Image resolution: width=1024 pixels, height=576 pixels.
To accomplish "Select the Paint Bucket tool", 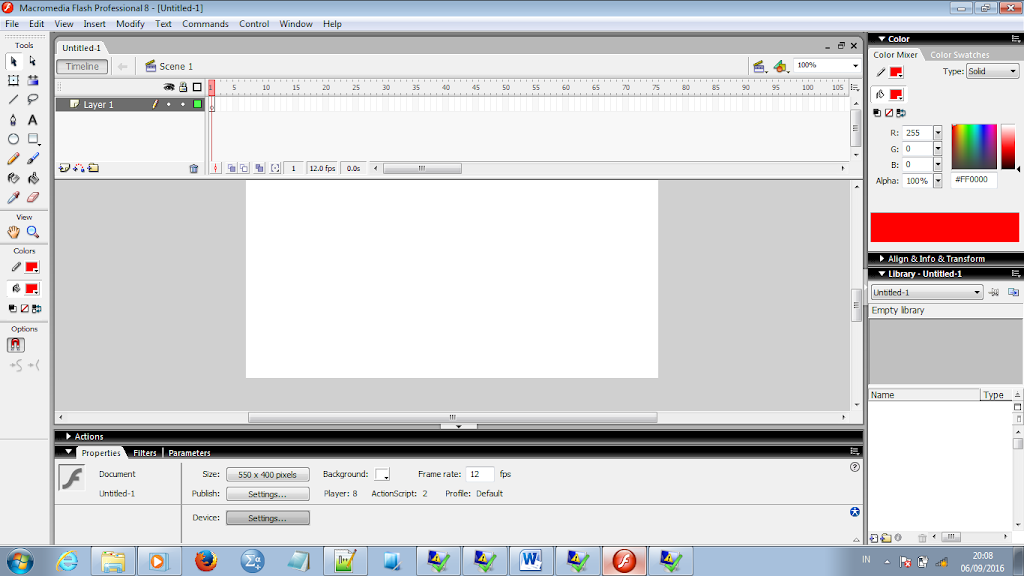I will (33, 178).
